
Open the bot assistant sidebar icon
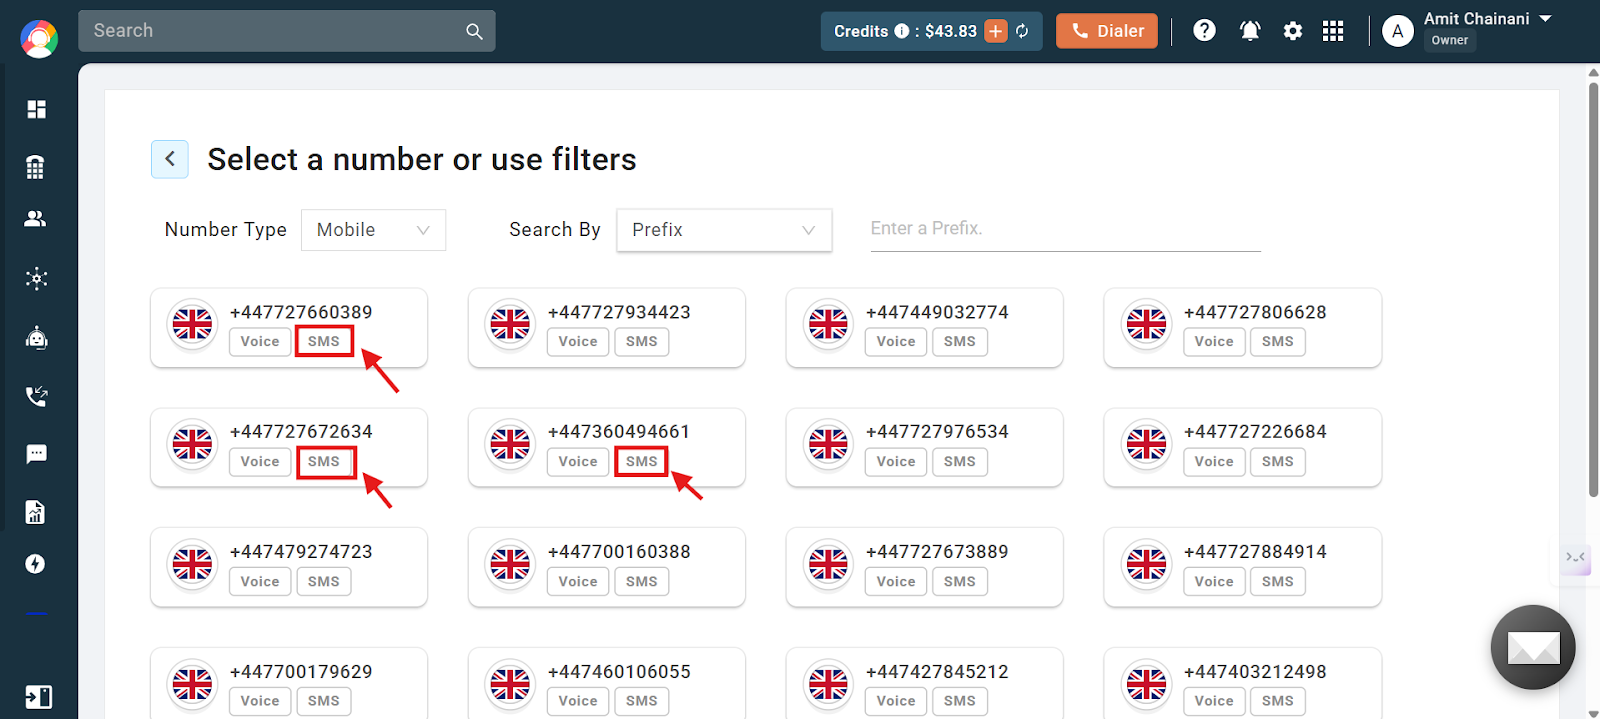37,338
